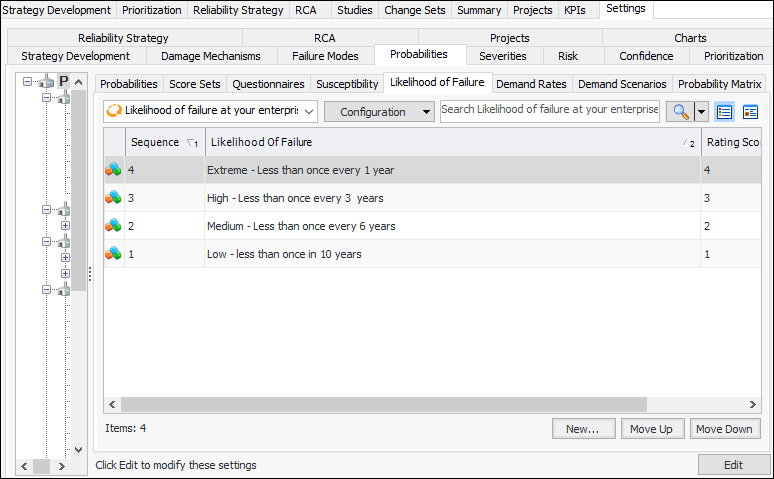Open the Susceptibility tab

pyautogui.click(x=347, y=84)
